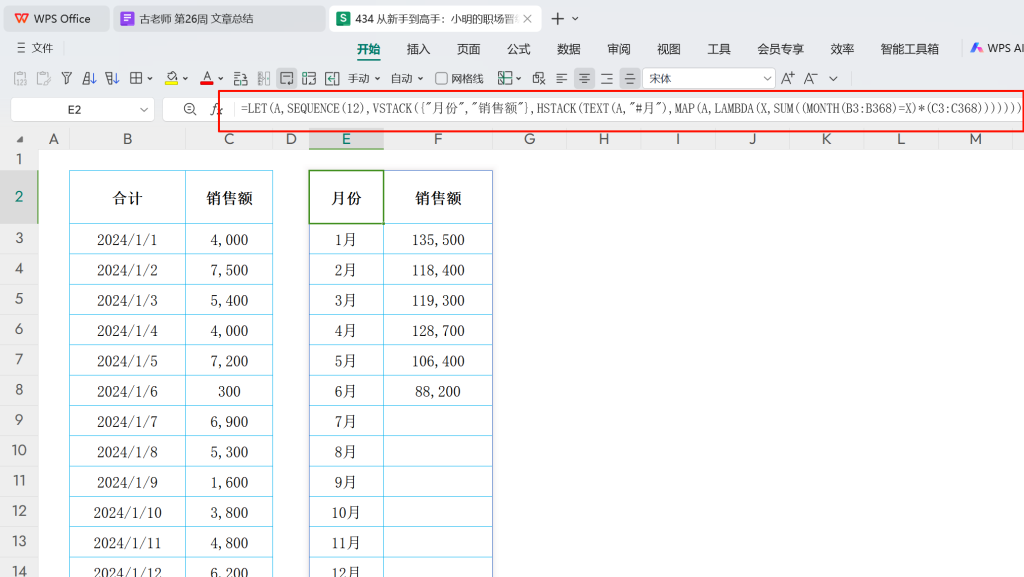
Task: Switch to the 公式 ribbon tab
Action: [519, 49]
